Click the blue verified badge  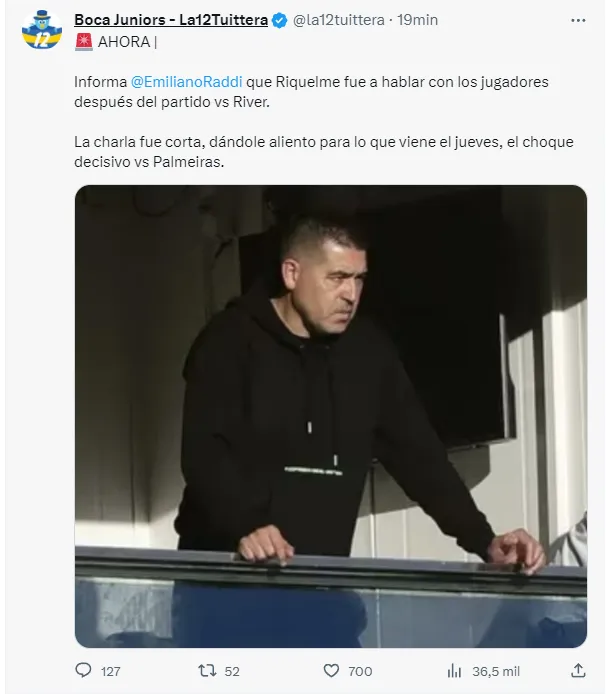279,20
